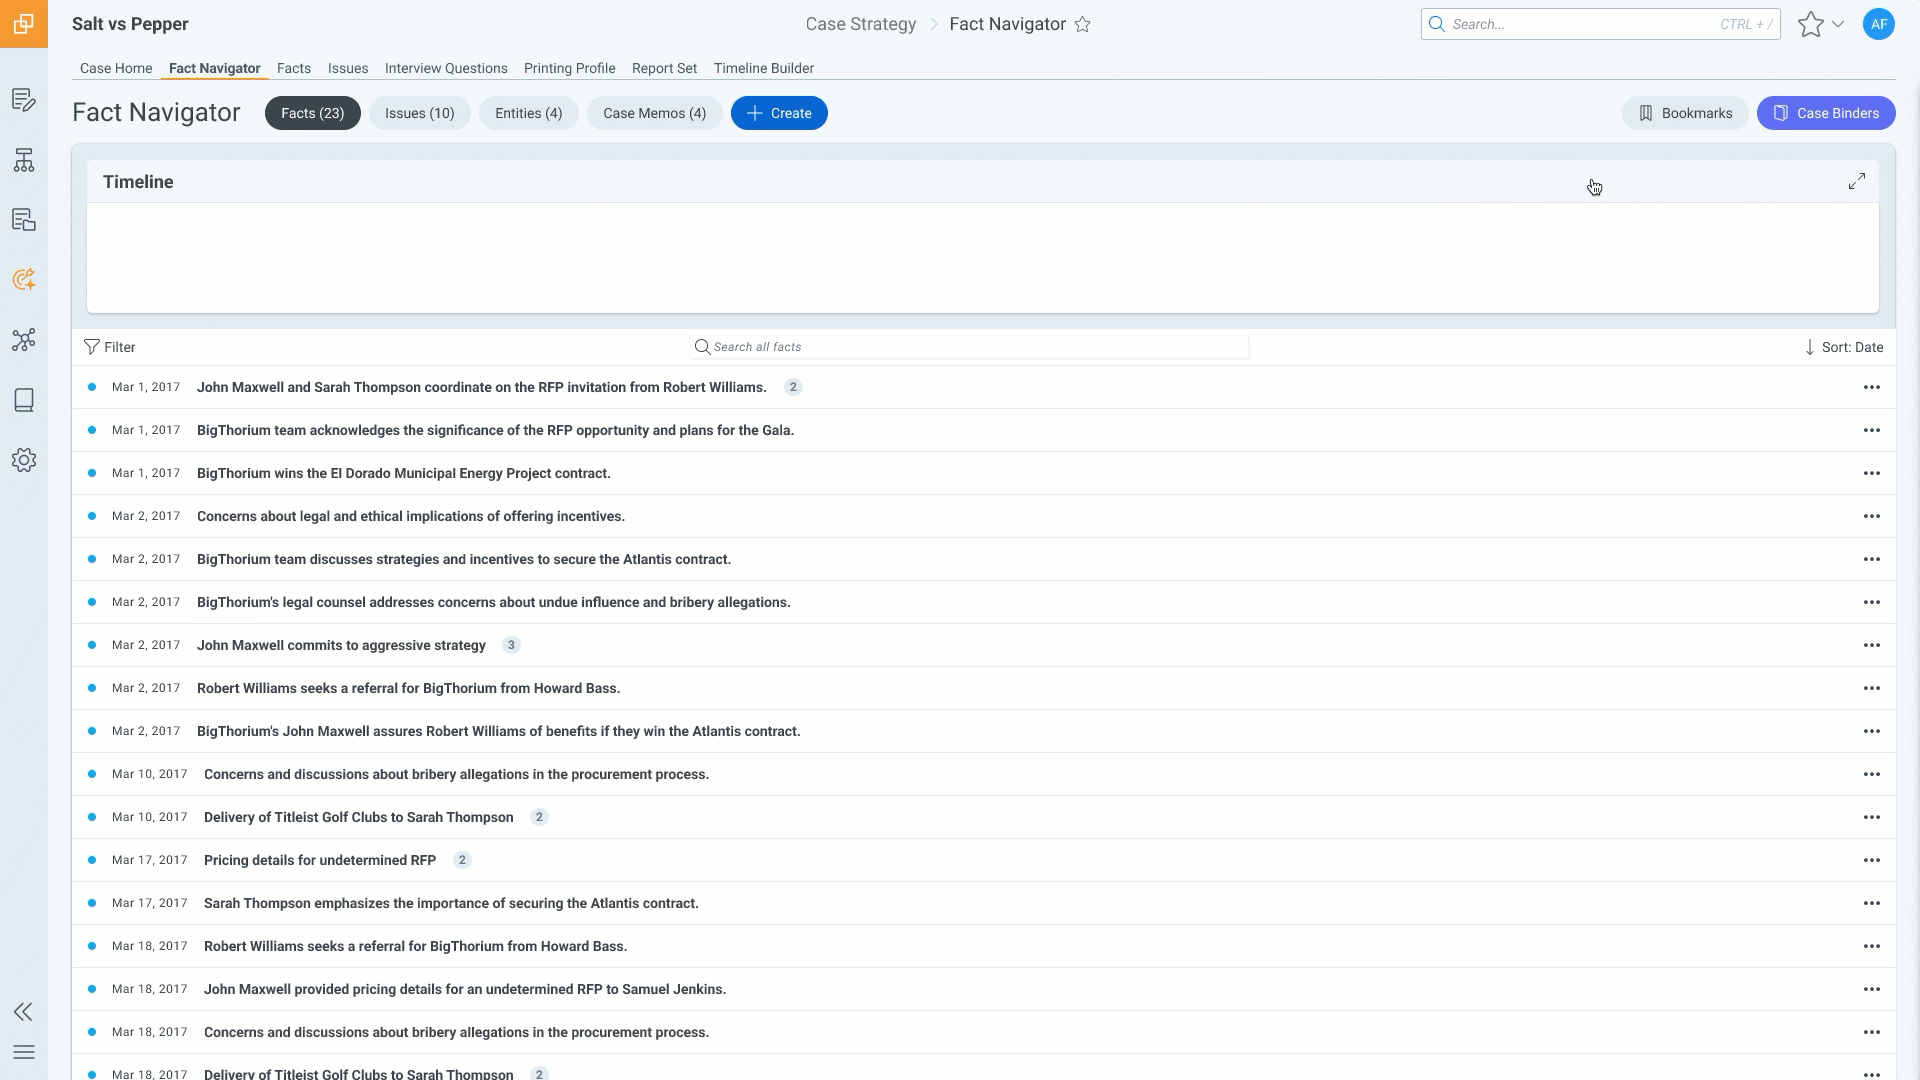1920x1080 pixels.
Task: Go to Case Strategy breadcrumb
Action: [861, 24]
